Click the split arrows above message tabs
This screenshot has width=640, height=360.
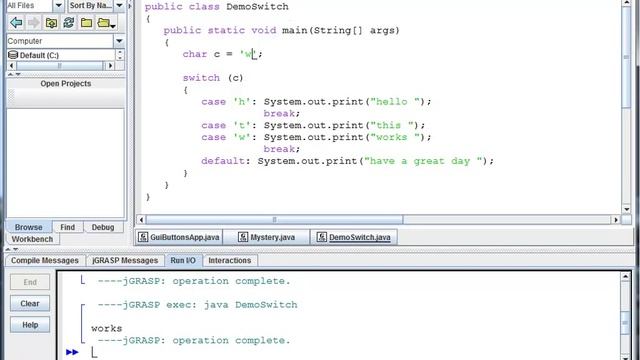pyautogui.click(x=11, y=249)
